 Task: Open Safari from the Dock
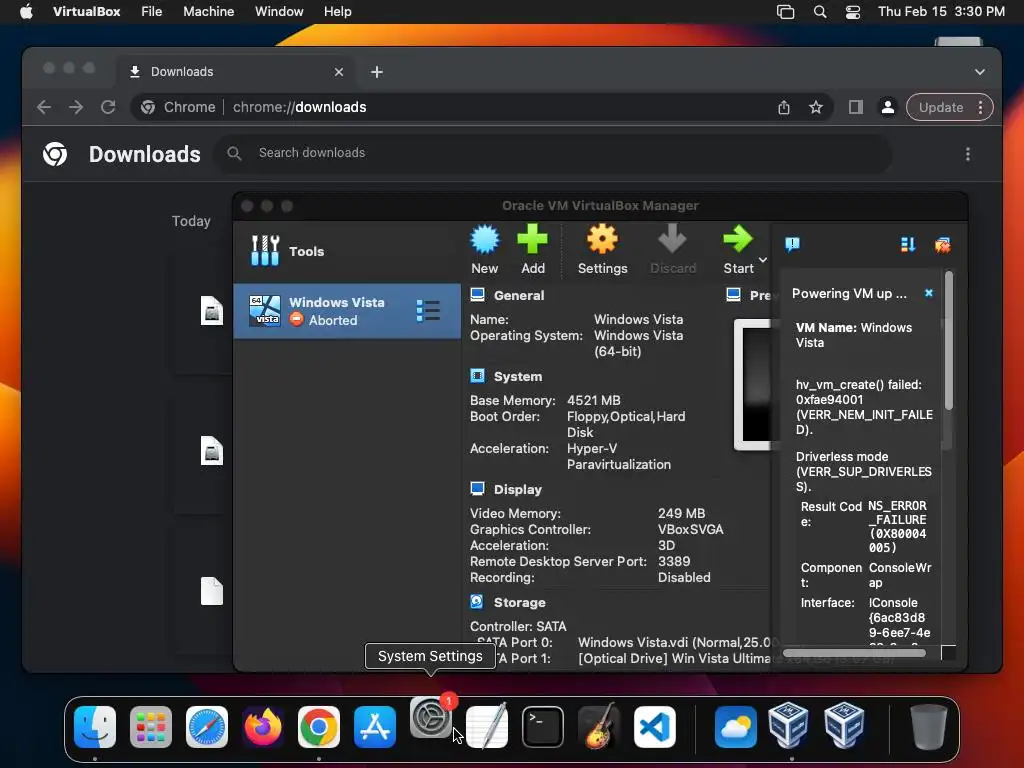tap(207, 726)
